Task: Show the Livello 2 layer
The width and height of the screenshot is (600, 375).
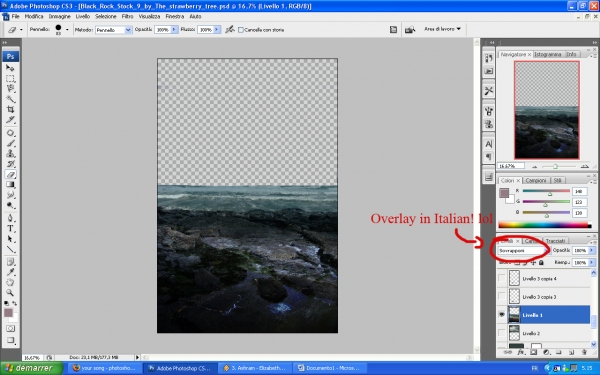Action: pos(502,333)
